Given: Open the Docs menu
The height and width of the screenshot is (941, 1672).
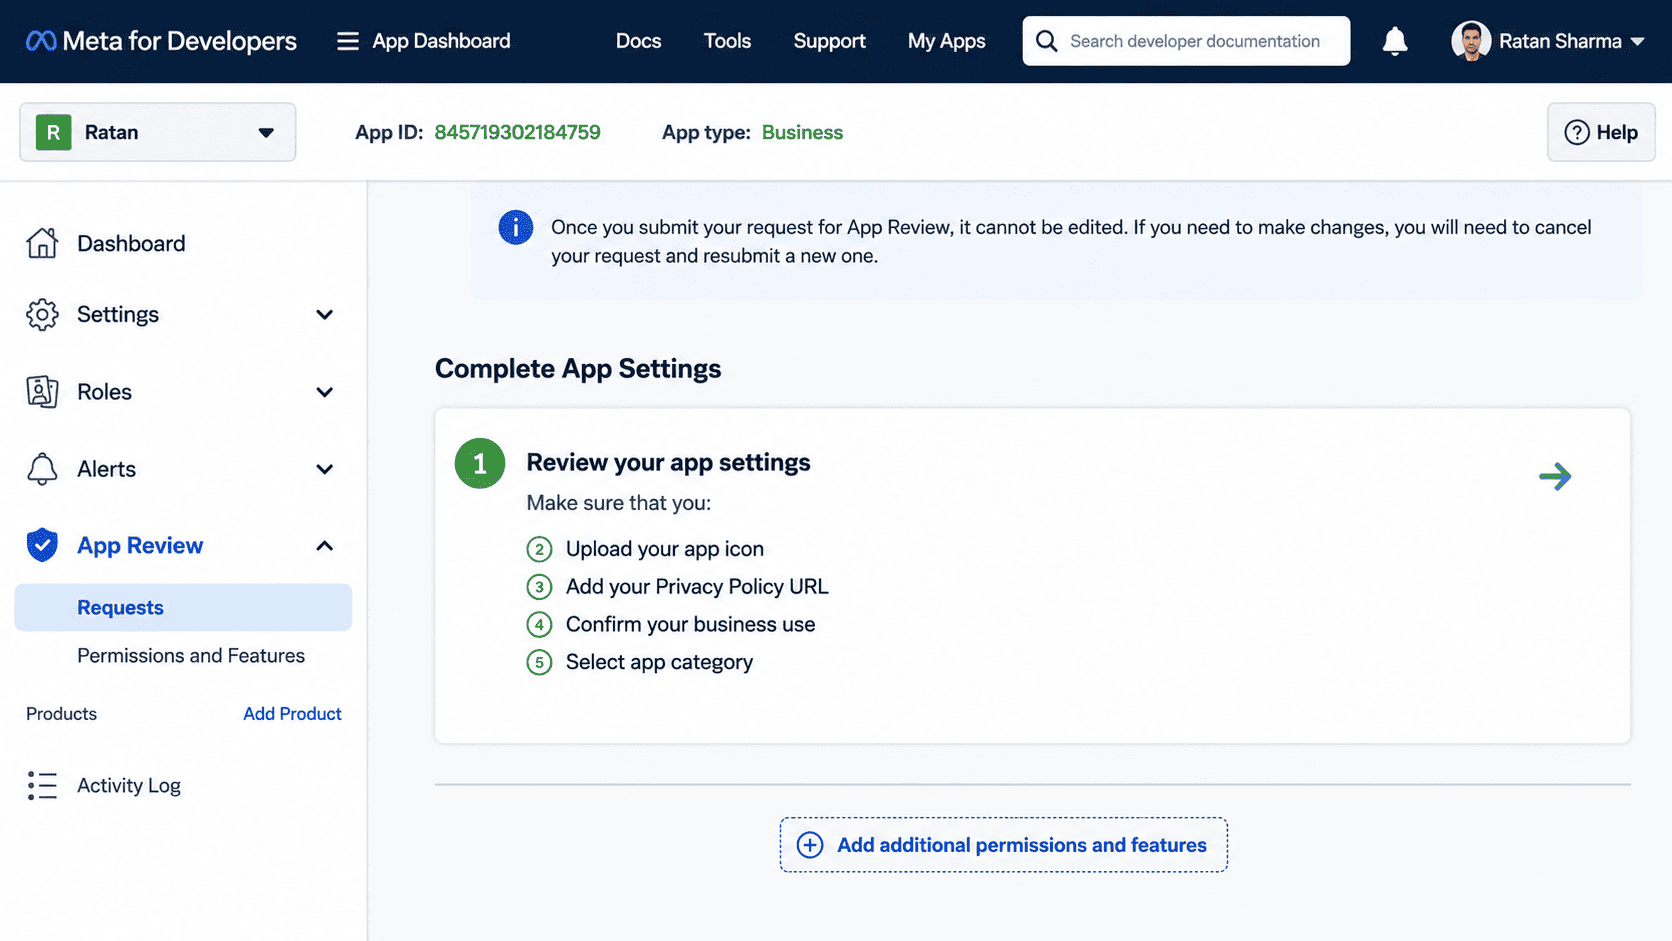Looking at the screenshot, I should (x=638, y=41).
